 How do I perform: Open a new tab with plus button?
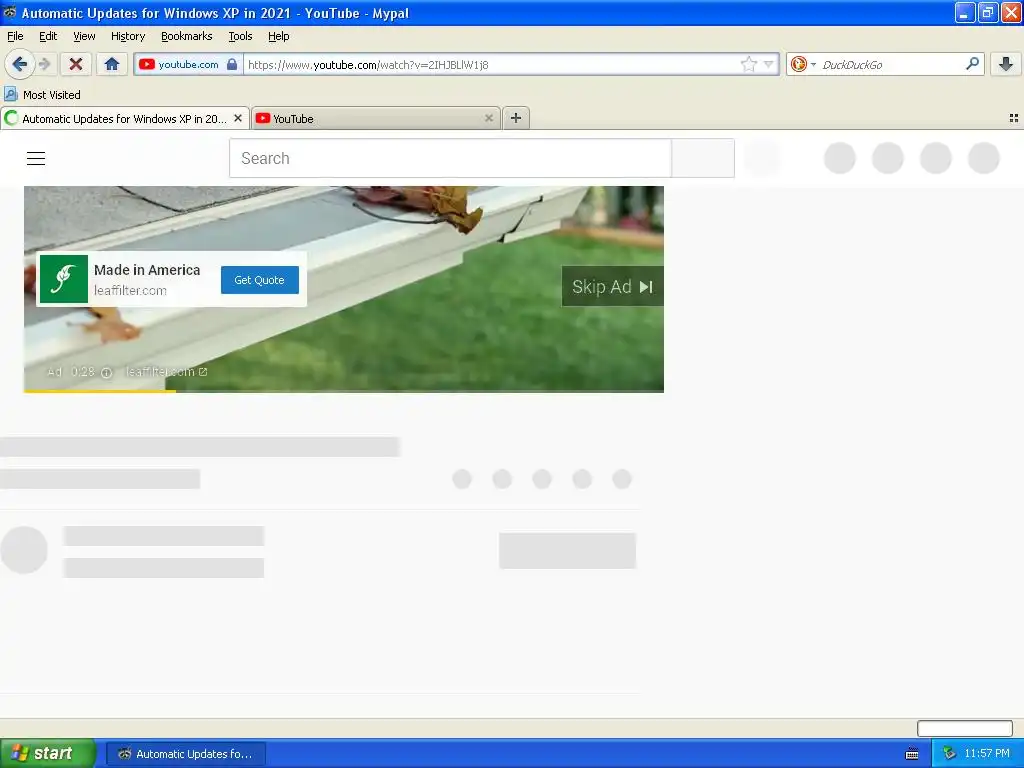tap(516, 118)
